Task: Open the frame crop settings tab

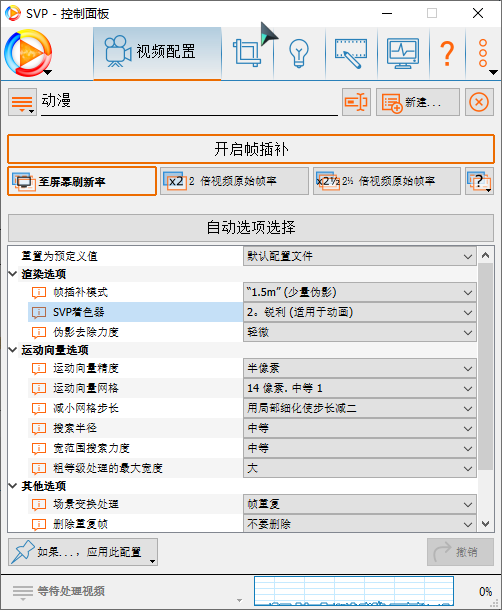Action: (247, 53)
